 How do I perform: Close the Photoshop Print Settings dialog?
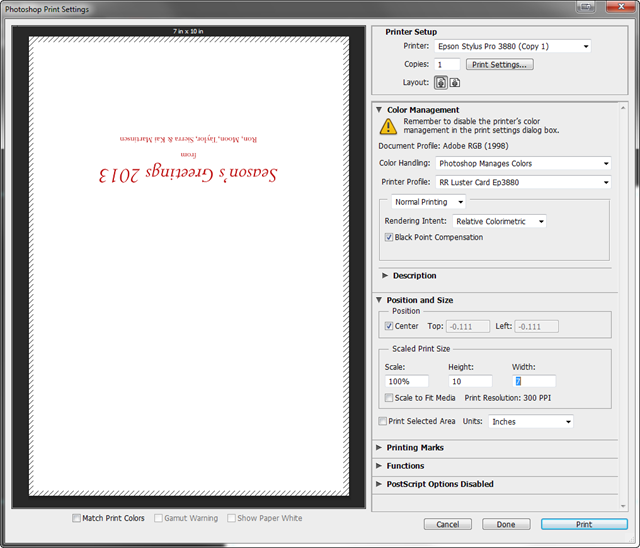click(x=621, y=7)
